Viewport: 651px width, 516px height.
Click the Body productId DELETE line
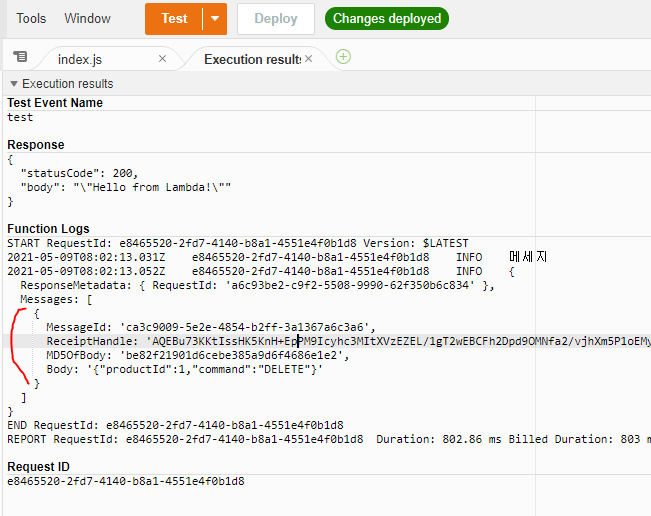click(184, 369)
